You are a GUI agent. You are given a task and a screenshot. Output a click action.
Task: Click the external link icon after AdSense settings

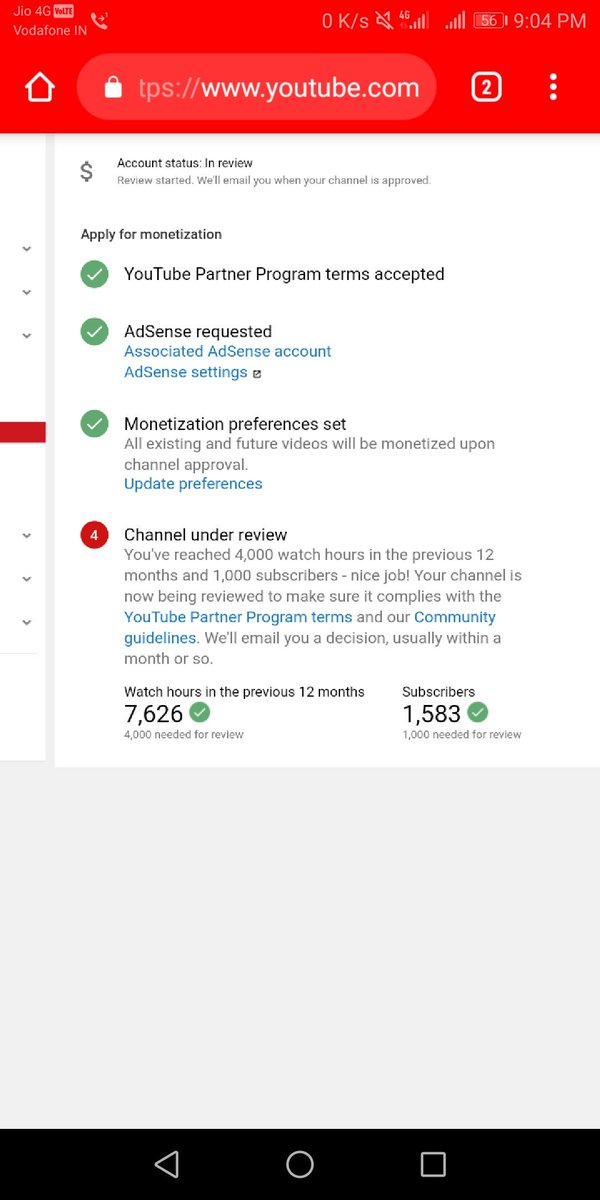256,373
